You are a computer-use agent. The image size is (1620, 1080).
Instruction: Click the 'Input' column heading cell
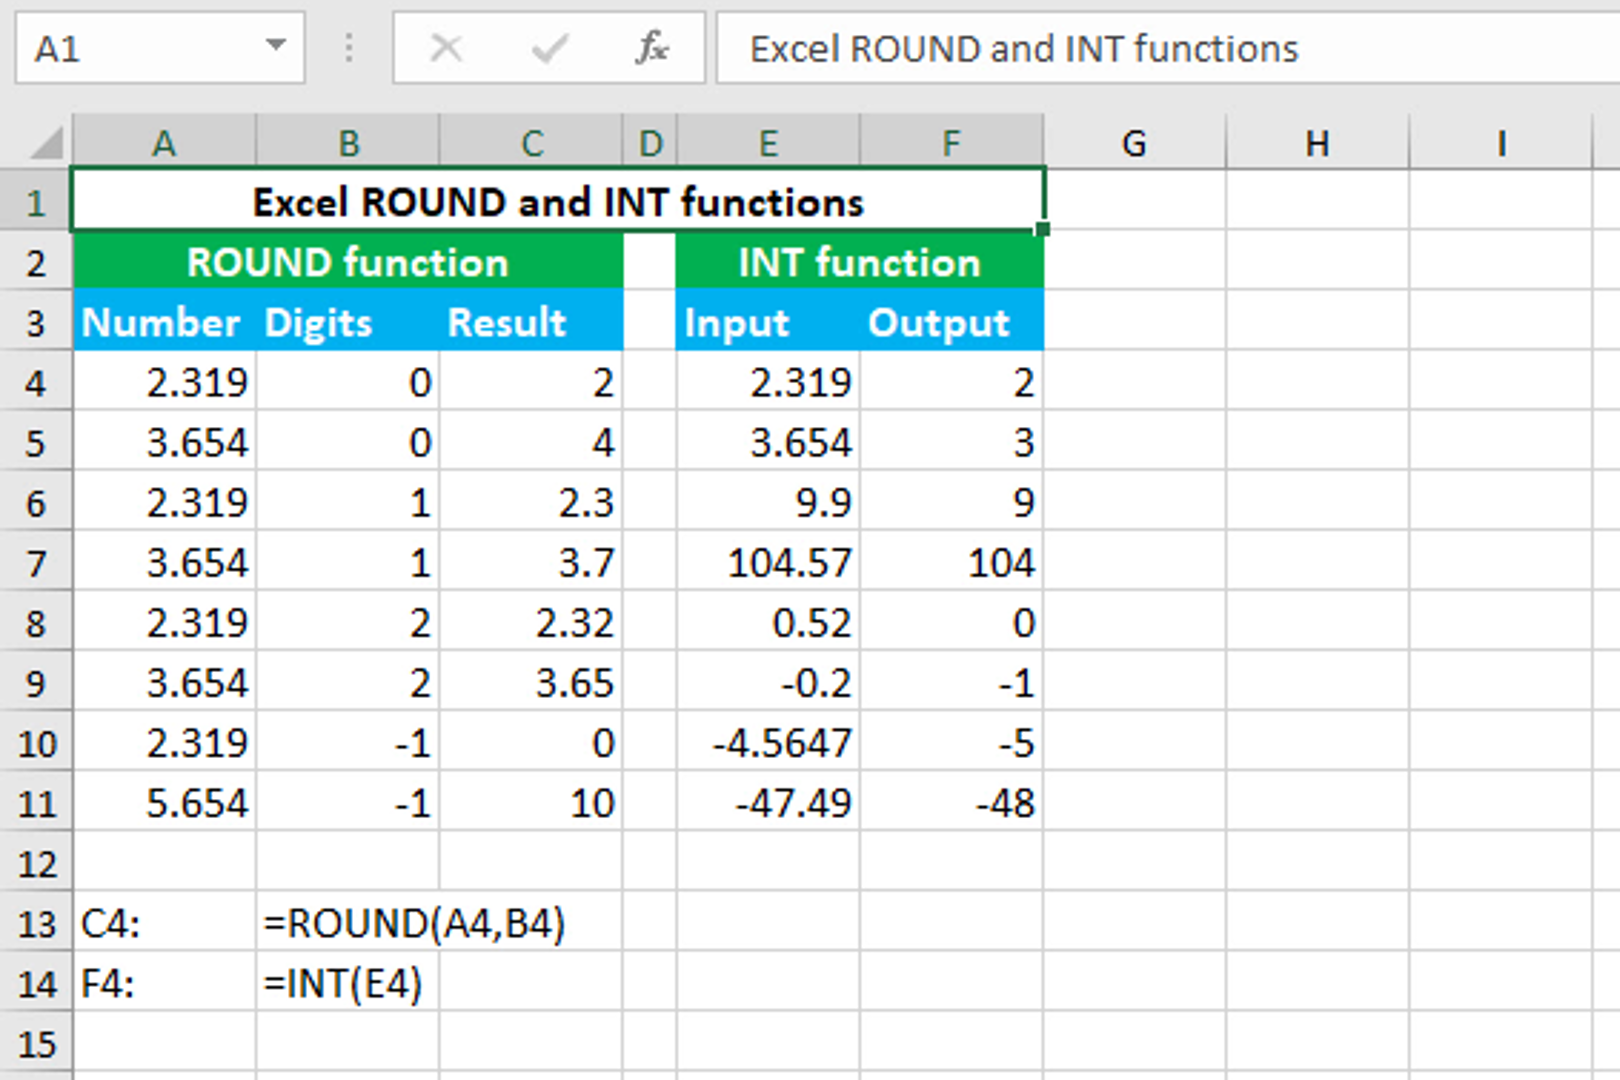tap(768, 322)
